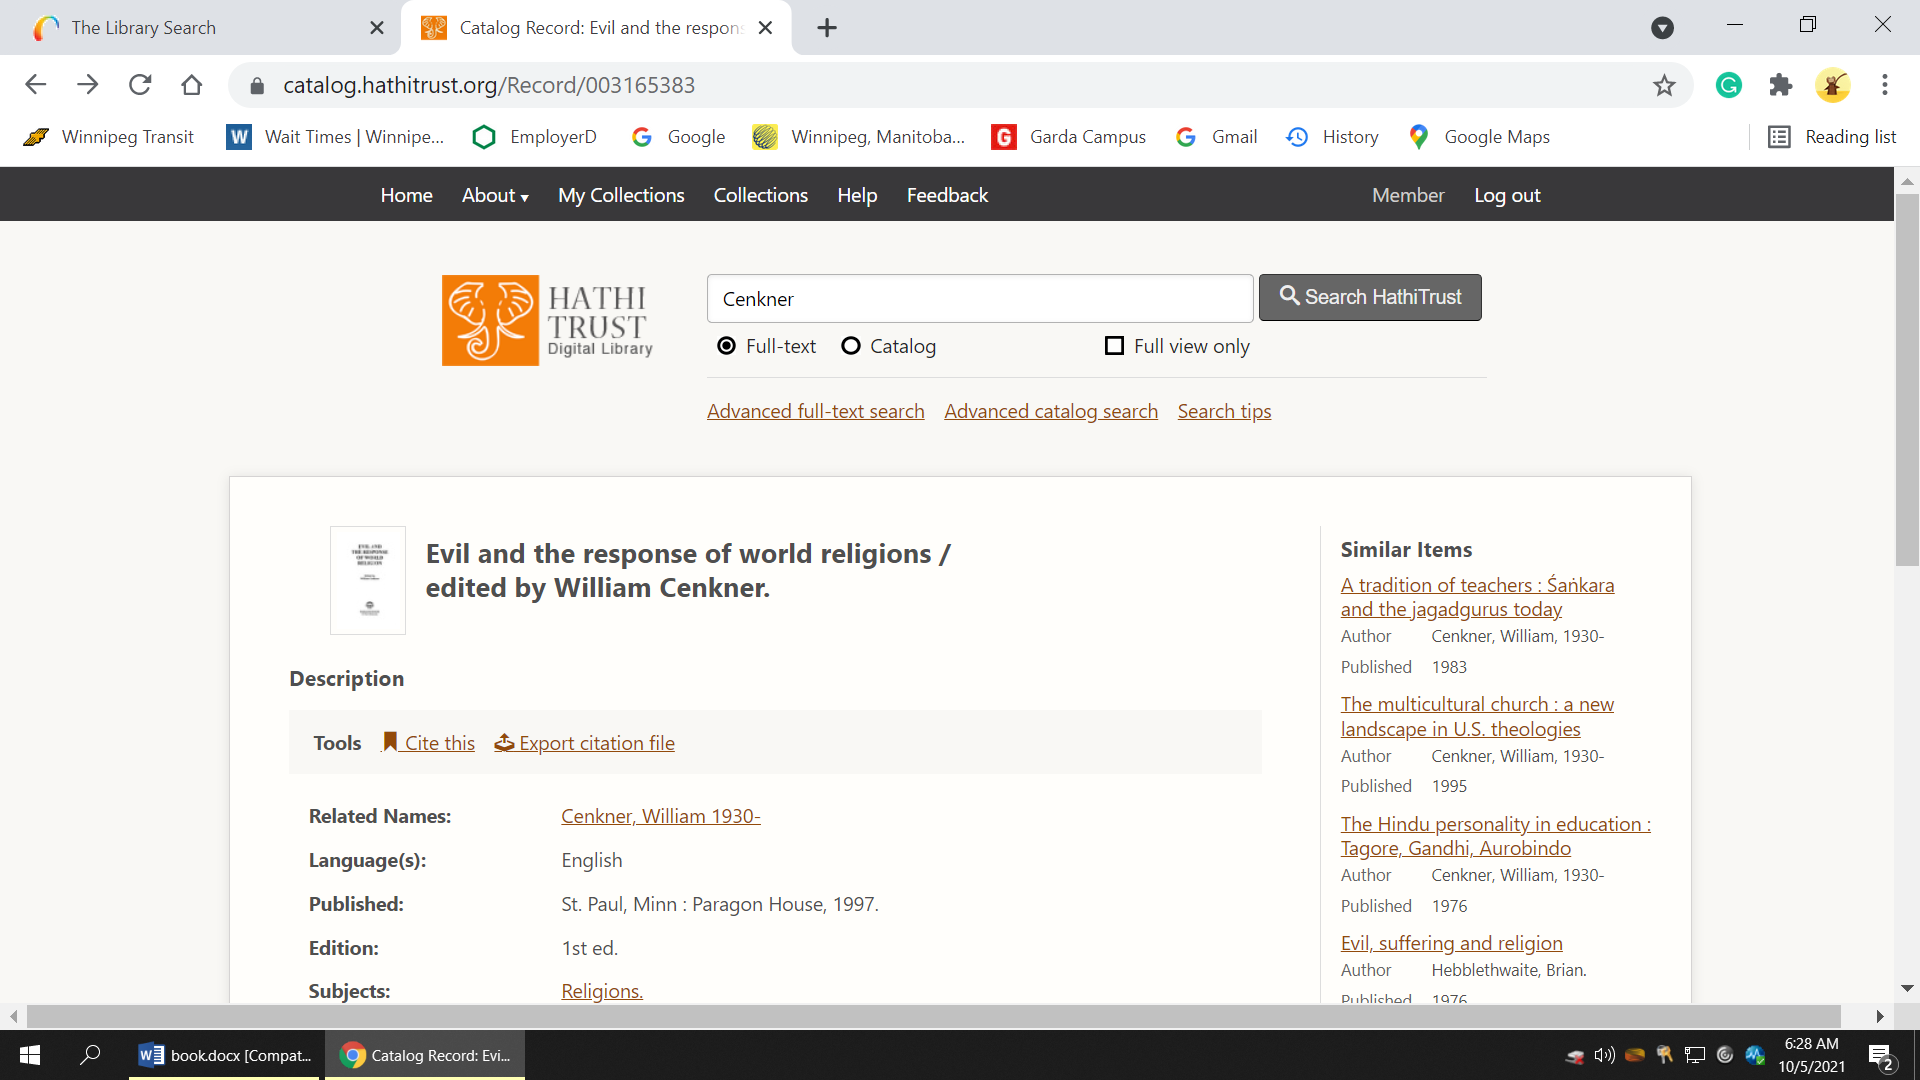Open My Collections menu item
Screen dimensions: 1920x1080
(x=621, y=196)
